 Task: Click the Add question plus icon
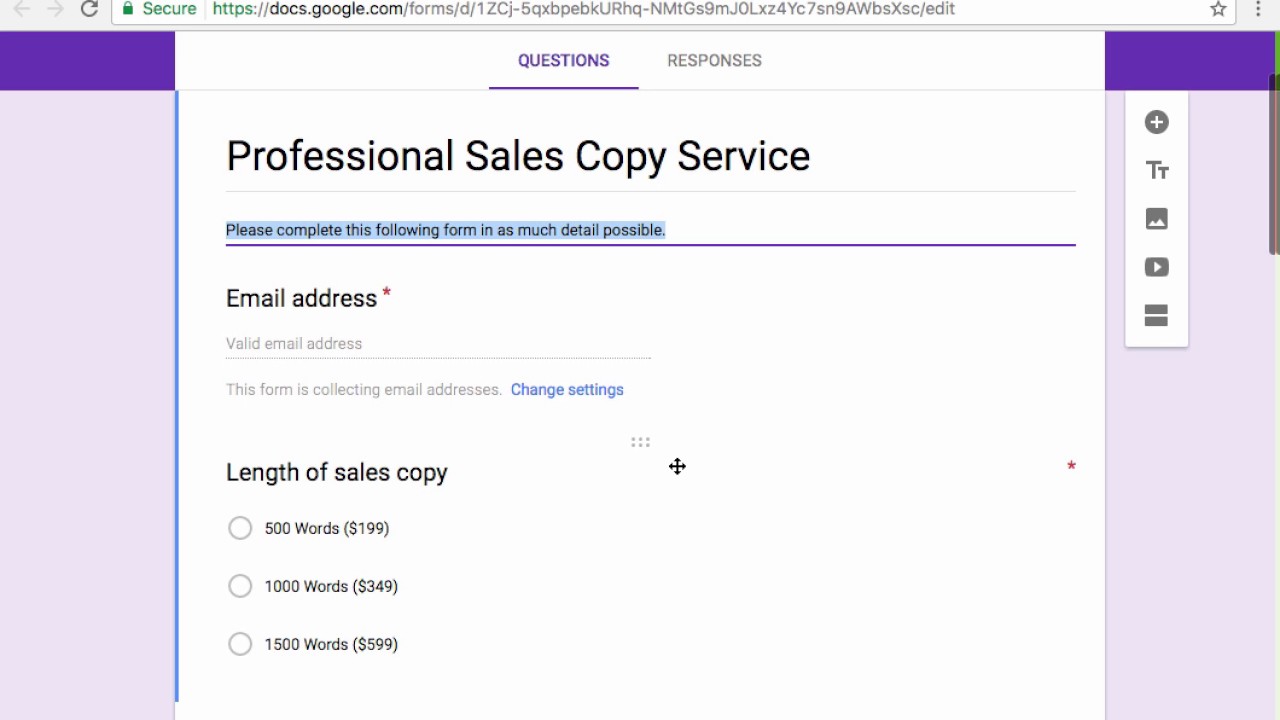[1157, 122]
